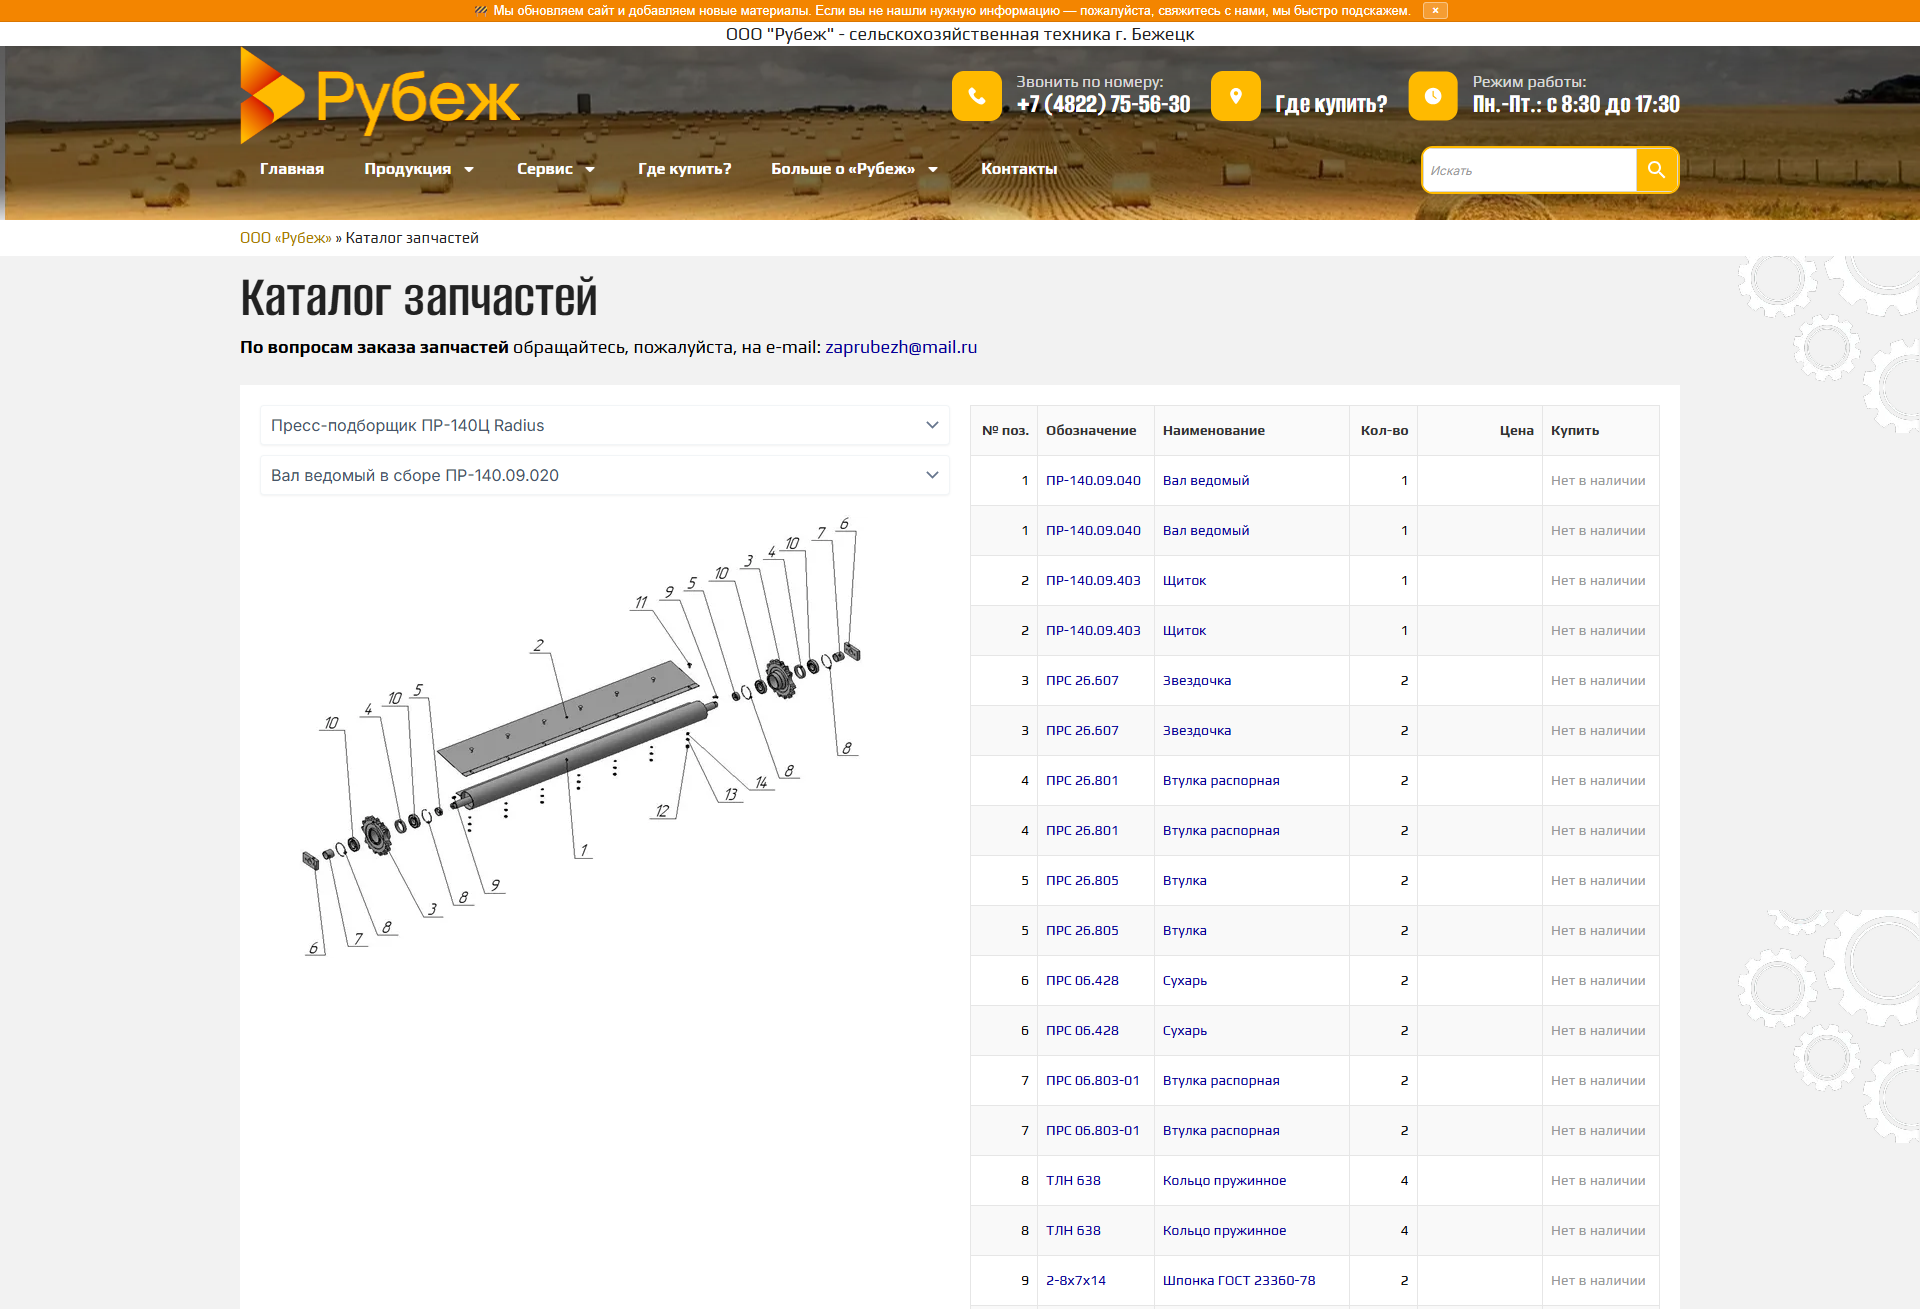Screen dimensions: 1920x1309
Task: Open the Где купить? navigation item
Action: coord(685,169)
